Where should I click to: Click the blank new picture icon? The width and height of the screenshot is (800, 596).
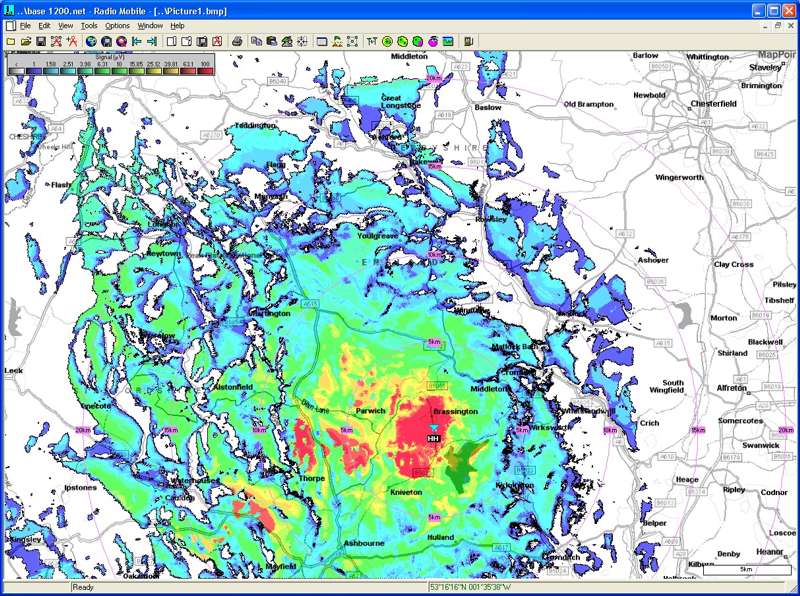pos(171,41)
